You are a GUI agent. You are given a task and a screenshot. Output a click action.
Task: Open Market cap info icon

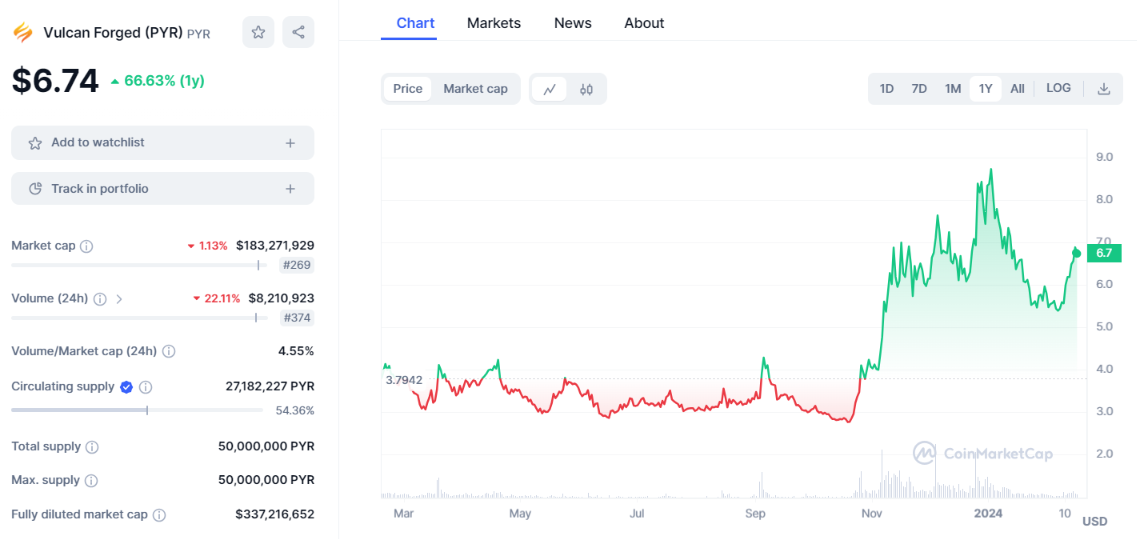tap(87, 246)
